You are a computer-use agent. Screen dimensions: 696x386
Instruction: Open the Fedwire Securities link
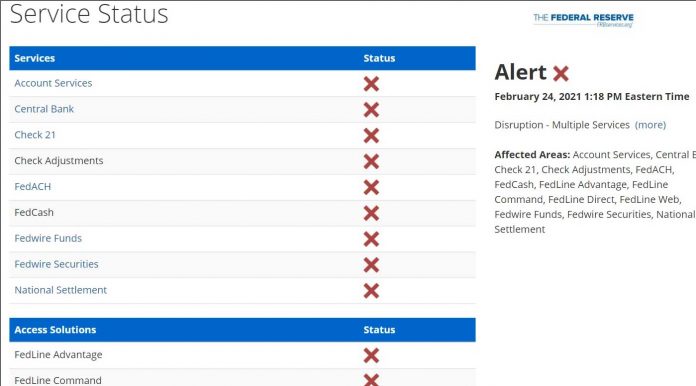[56, 264]
